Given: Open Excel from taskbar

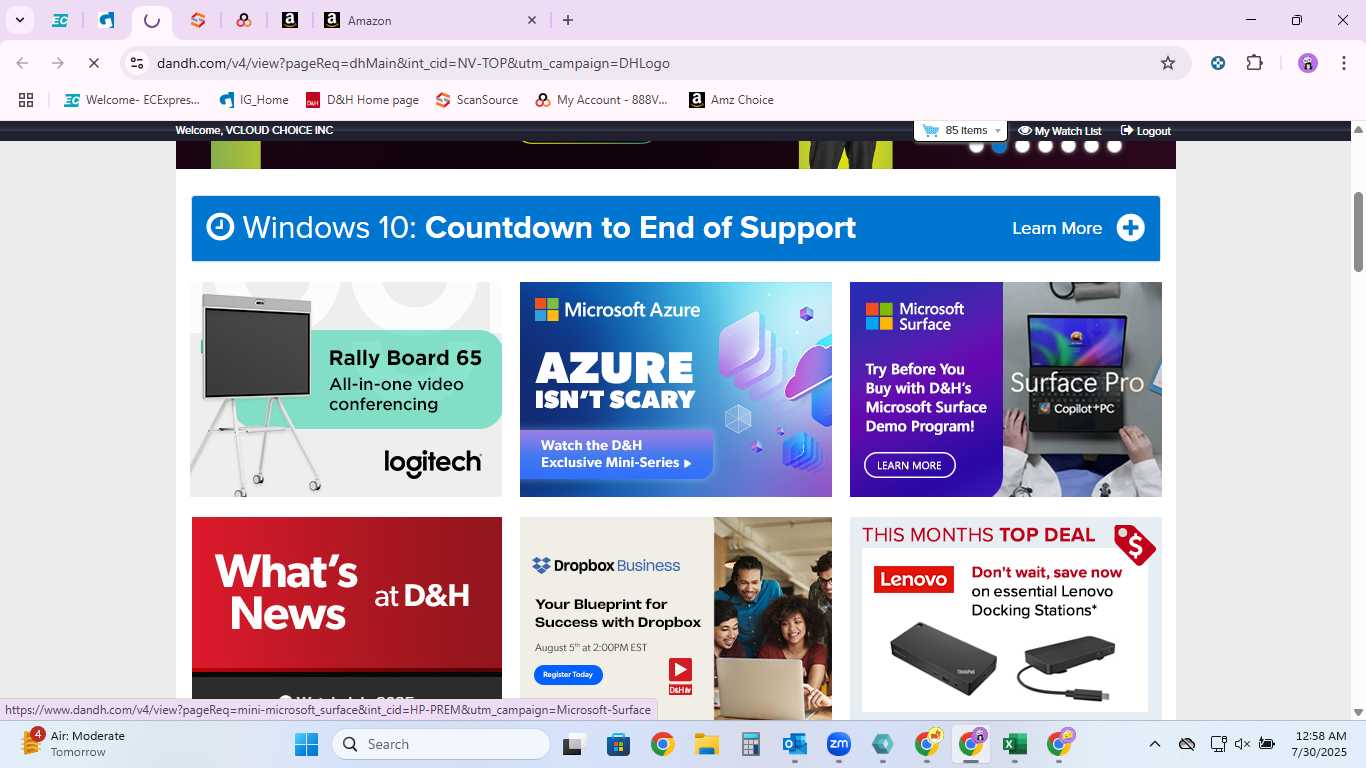Looking at the screenshot, I should point(1015,744).
